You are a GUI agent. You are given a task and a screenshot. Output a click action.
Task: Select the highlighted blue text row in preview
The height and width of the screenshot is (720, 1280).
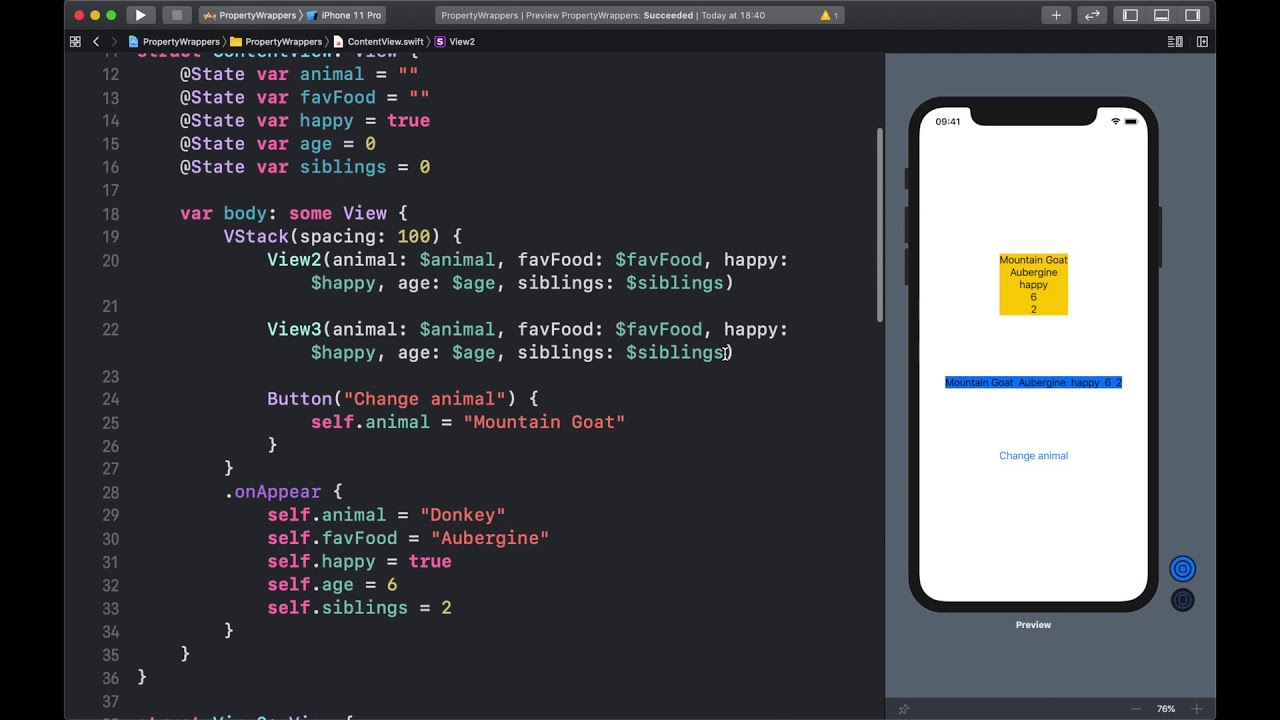click(1033, 383)
